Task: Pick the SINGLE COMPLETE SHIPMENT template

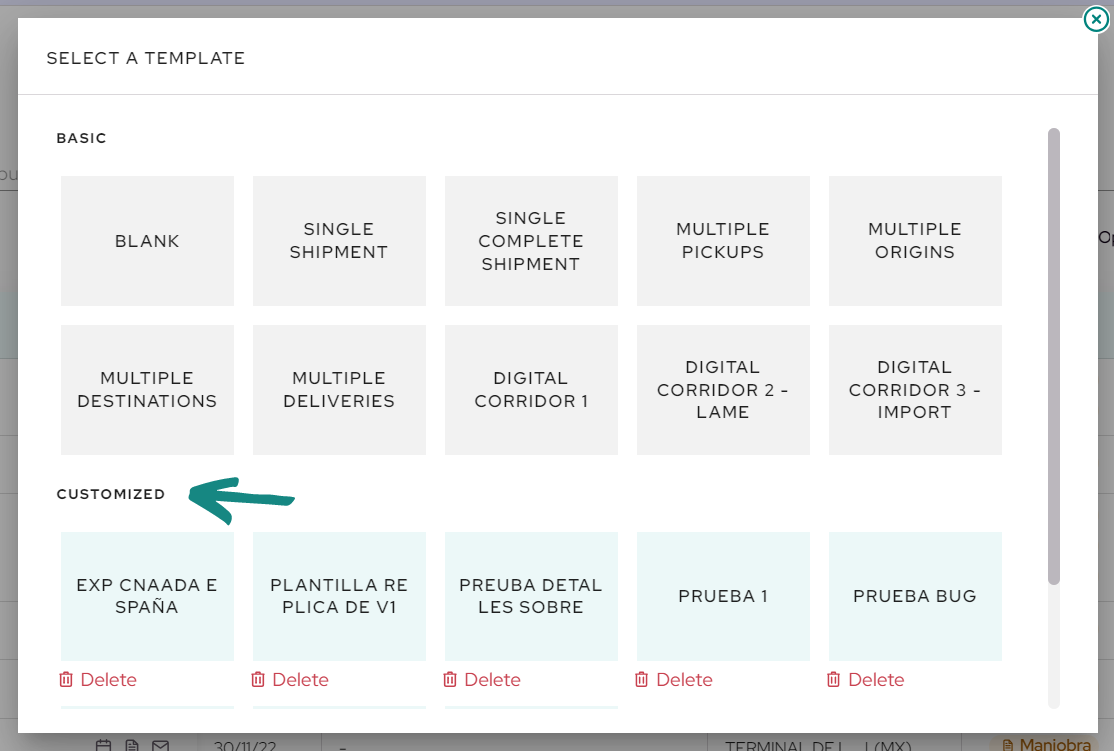Action: [x=531, y=241]
